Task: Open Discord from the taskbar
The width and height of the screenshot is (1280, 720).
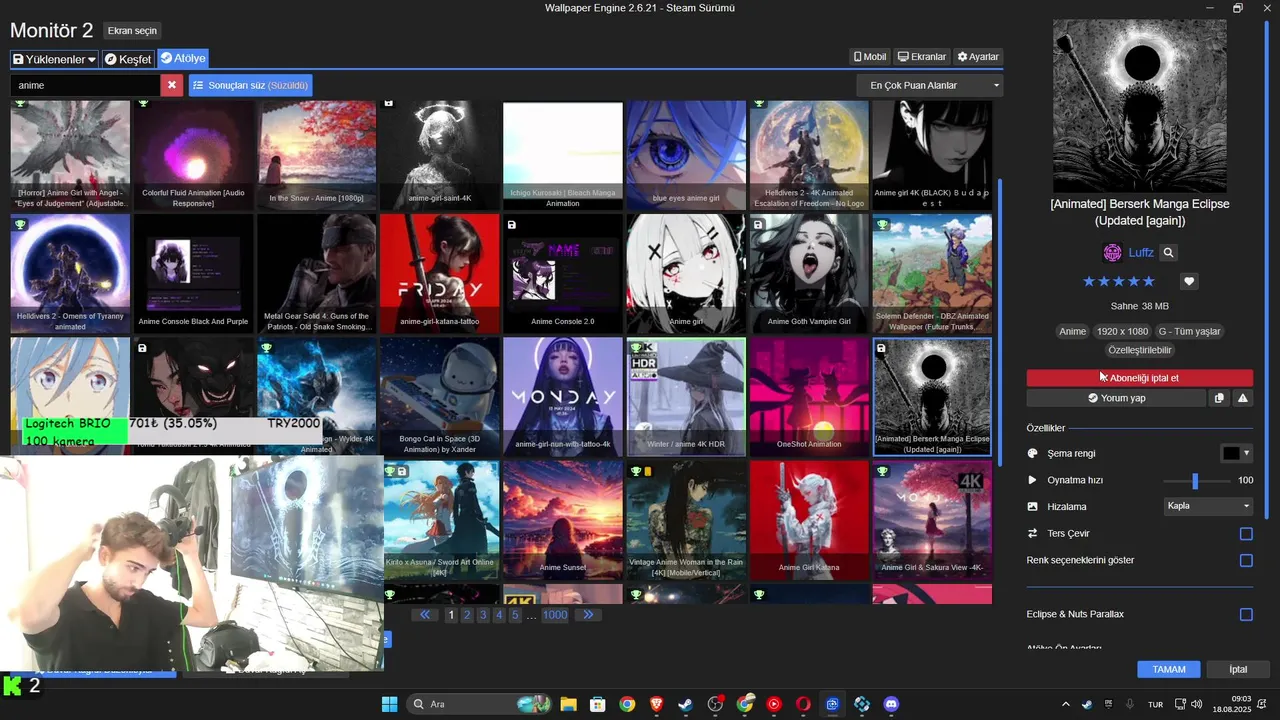Action: click(x=891, y=704)
